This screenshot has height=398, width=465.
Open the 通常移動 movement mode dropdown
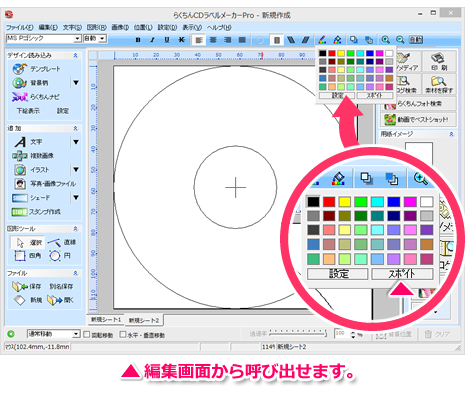[76, 334]
